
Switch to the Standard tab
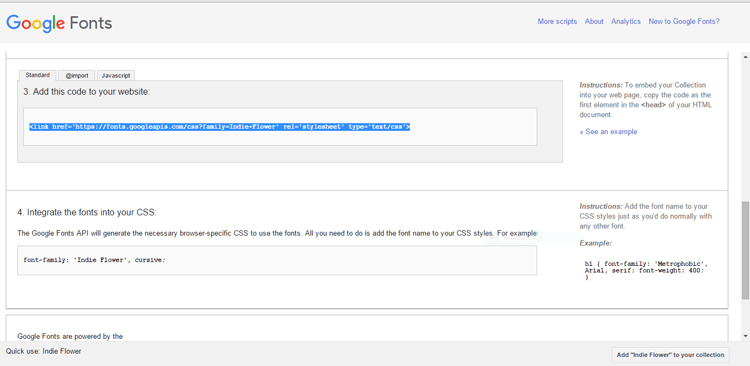click(x=38, y=76)
